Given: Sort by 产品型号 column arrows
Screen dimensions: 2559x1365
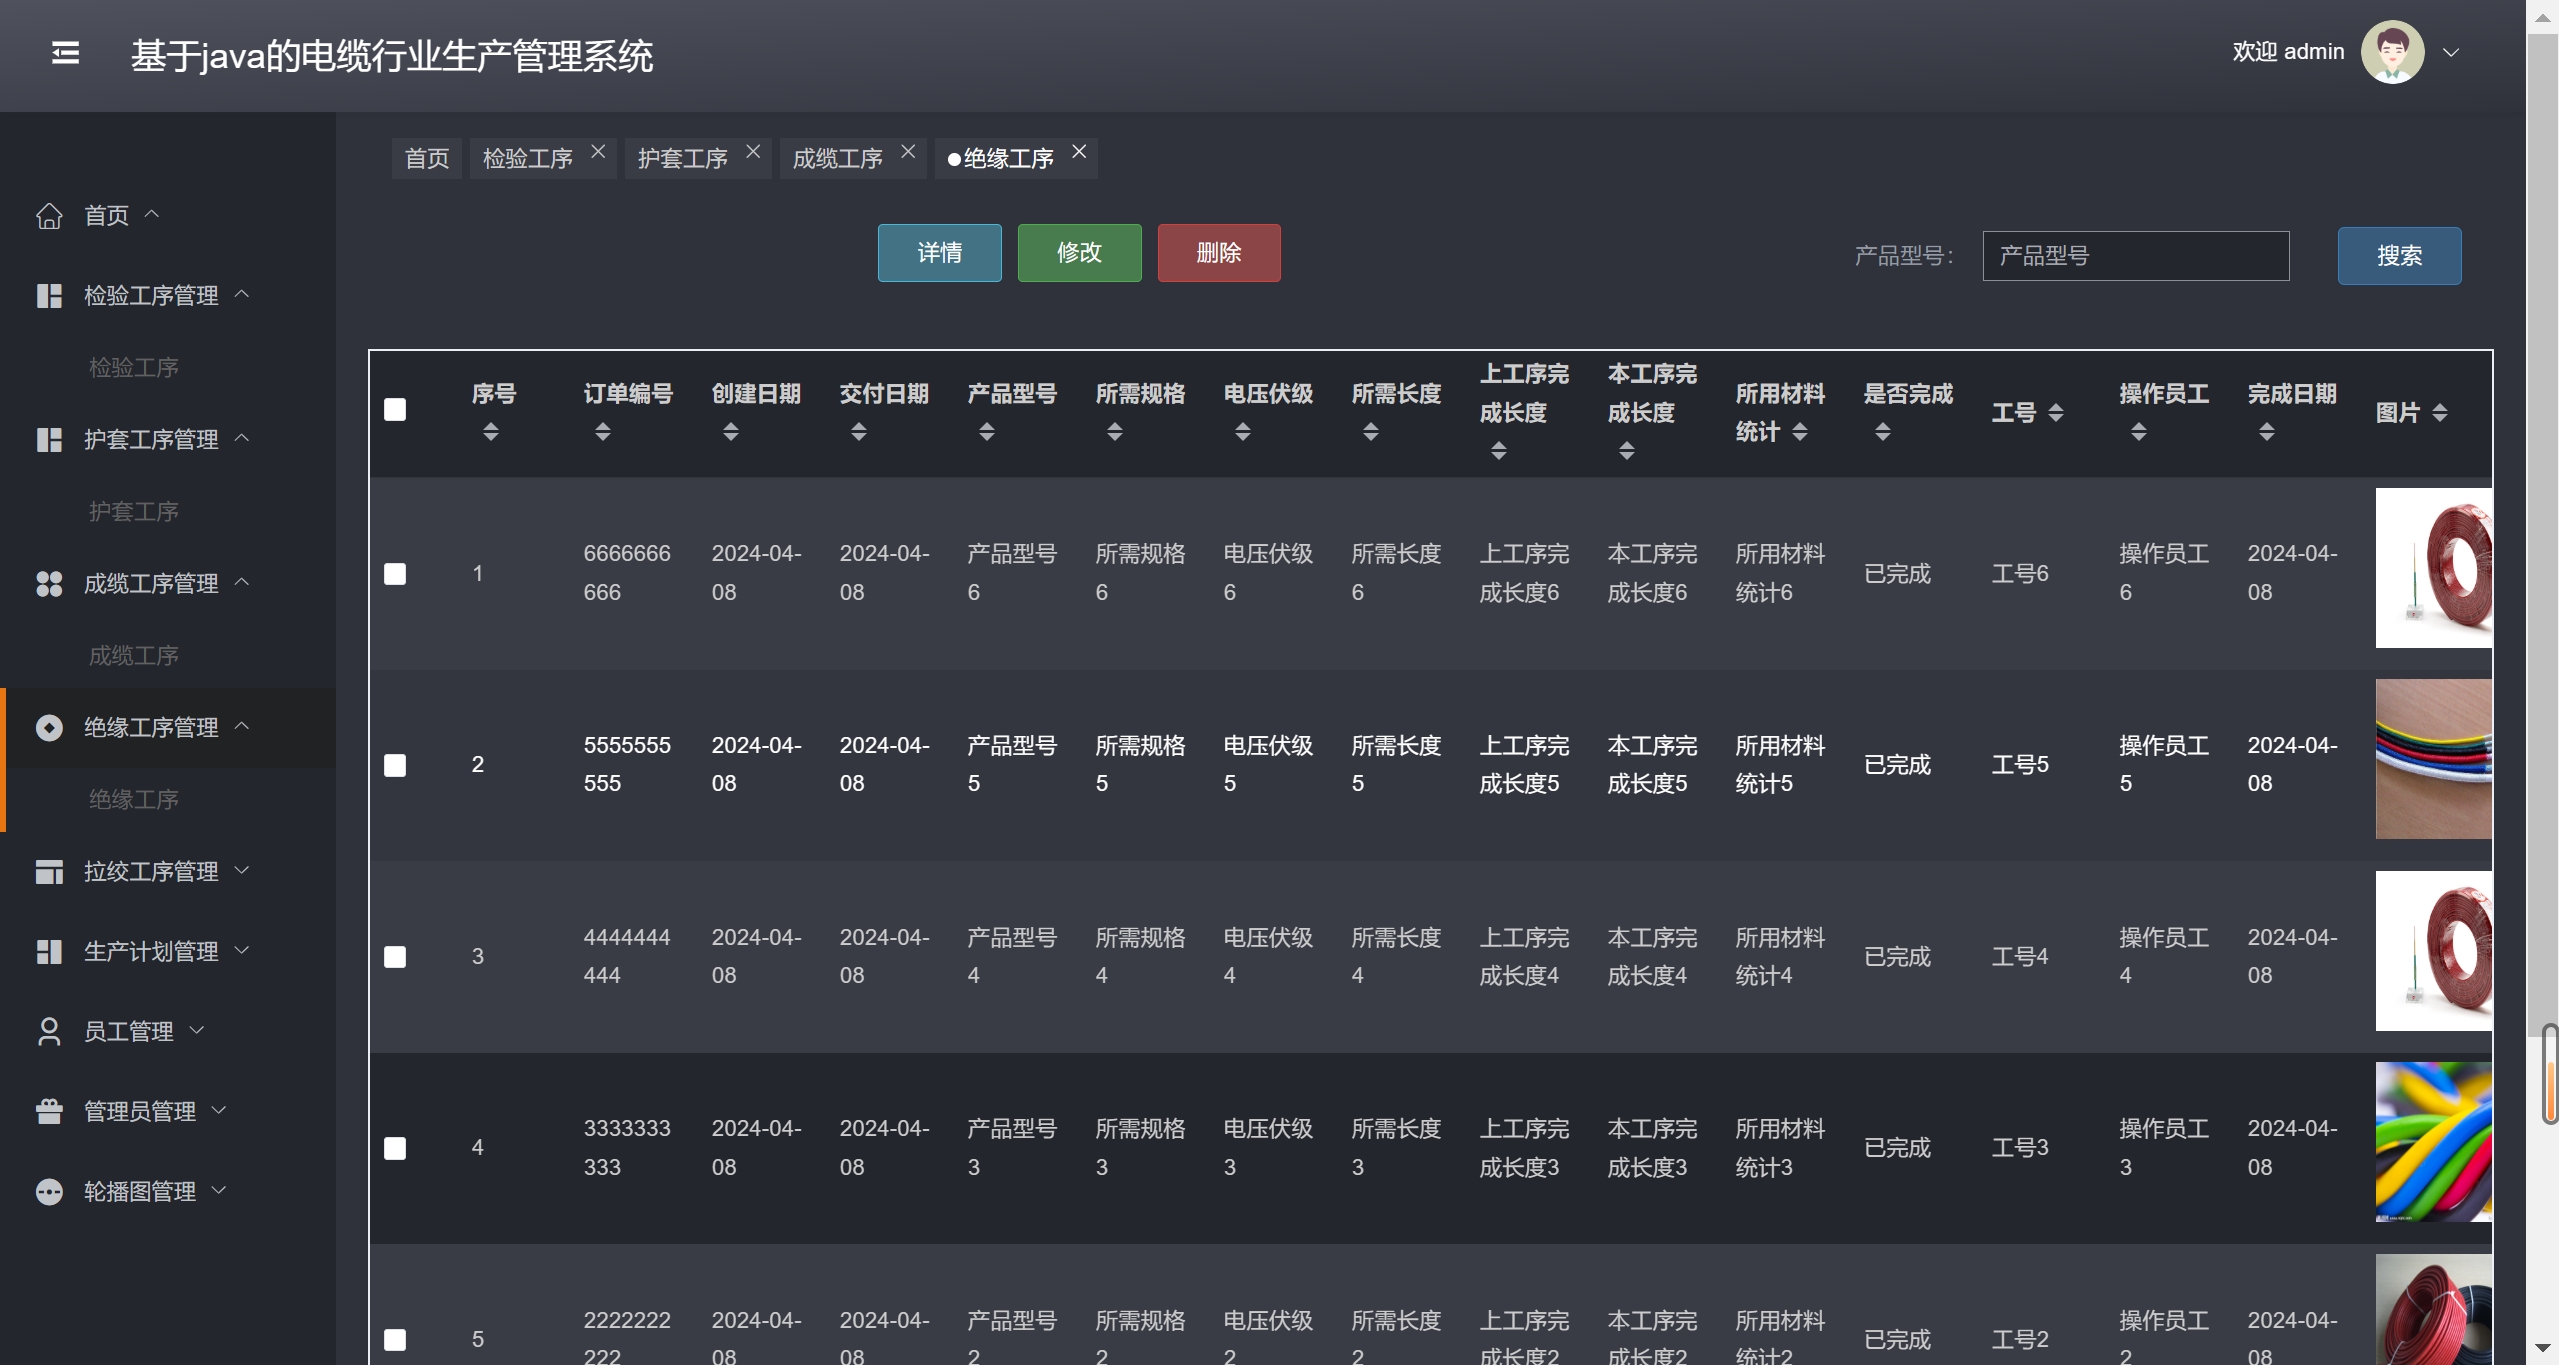Looking at the screenshot, I should (x=987, y=432).
